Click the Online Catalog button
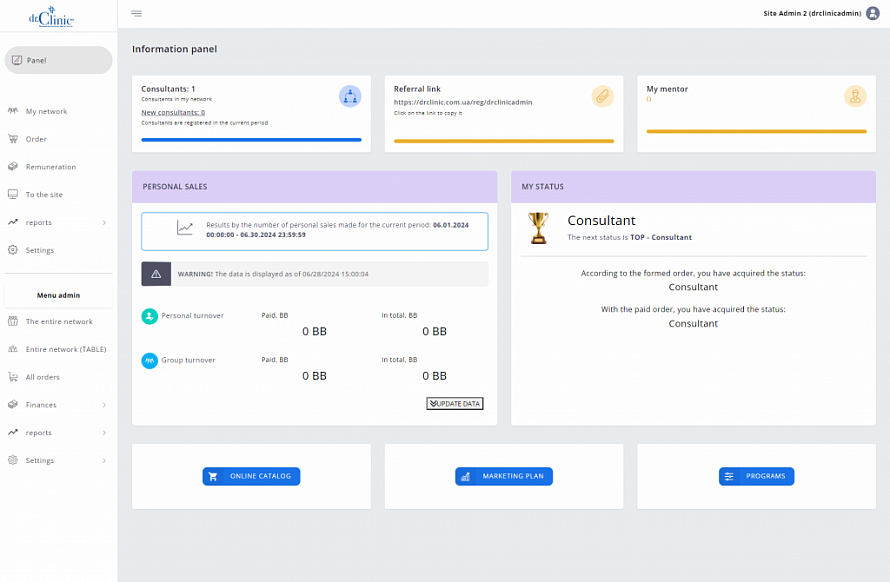This screenshot has height=582, width=890. [251, 476]
